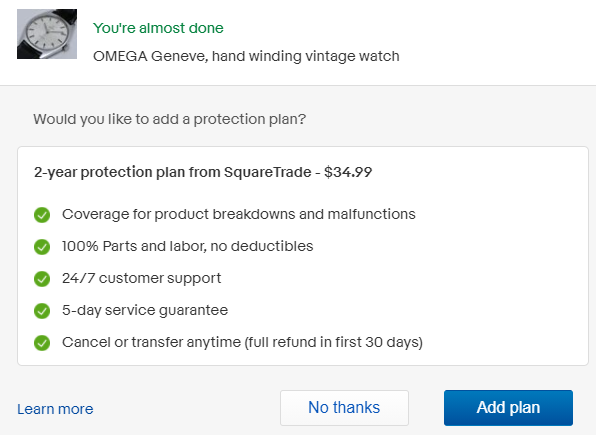The height and width of the screenshot is (435, 596).
Task: Click the word SquareTrade in the plan heading
Action: pyautogui.click(x=268, y=172)
